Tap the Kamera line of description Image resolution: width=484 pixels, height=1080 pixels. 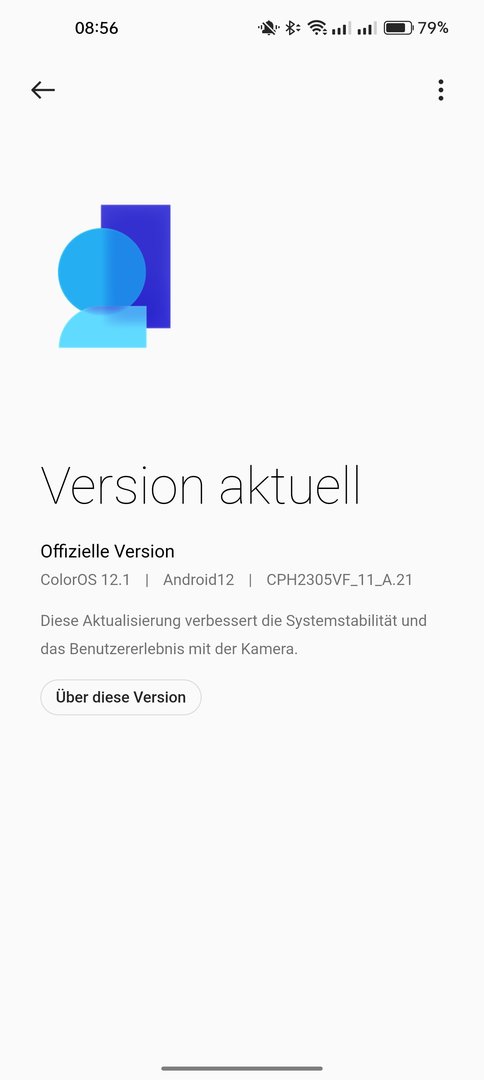pyautogui.click(x=169, y=649)
